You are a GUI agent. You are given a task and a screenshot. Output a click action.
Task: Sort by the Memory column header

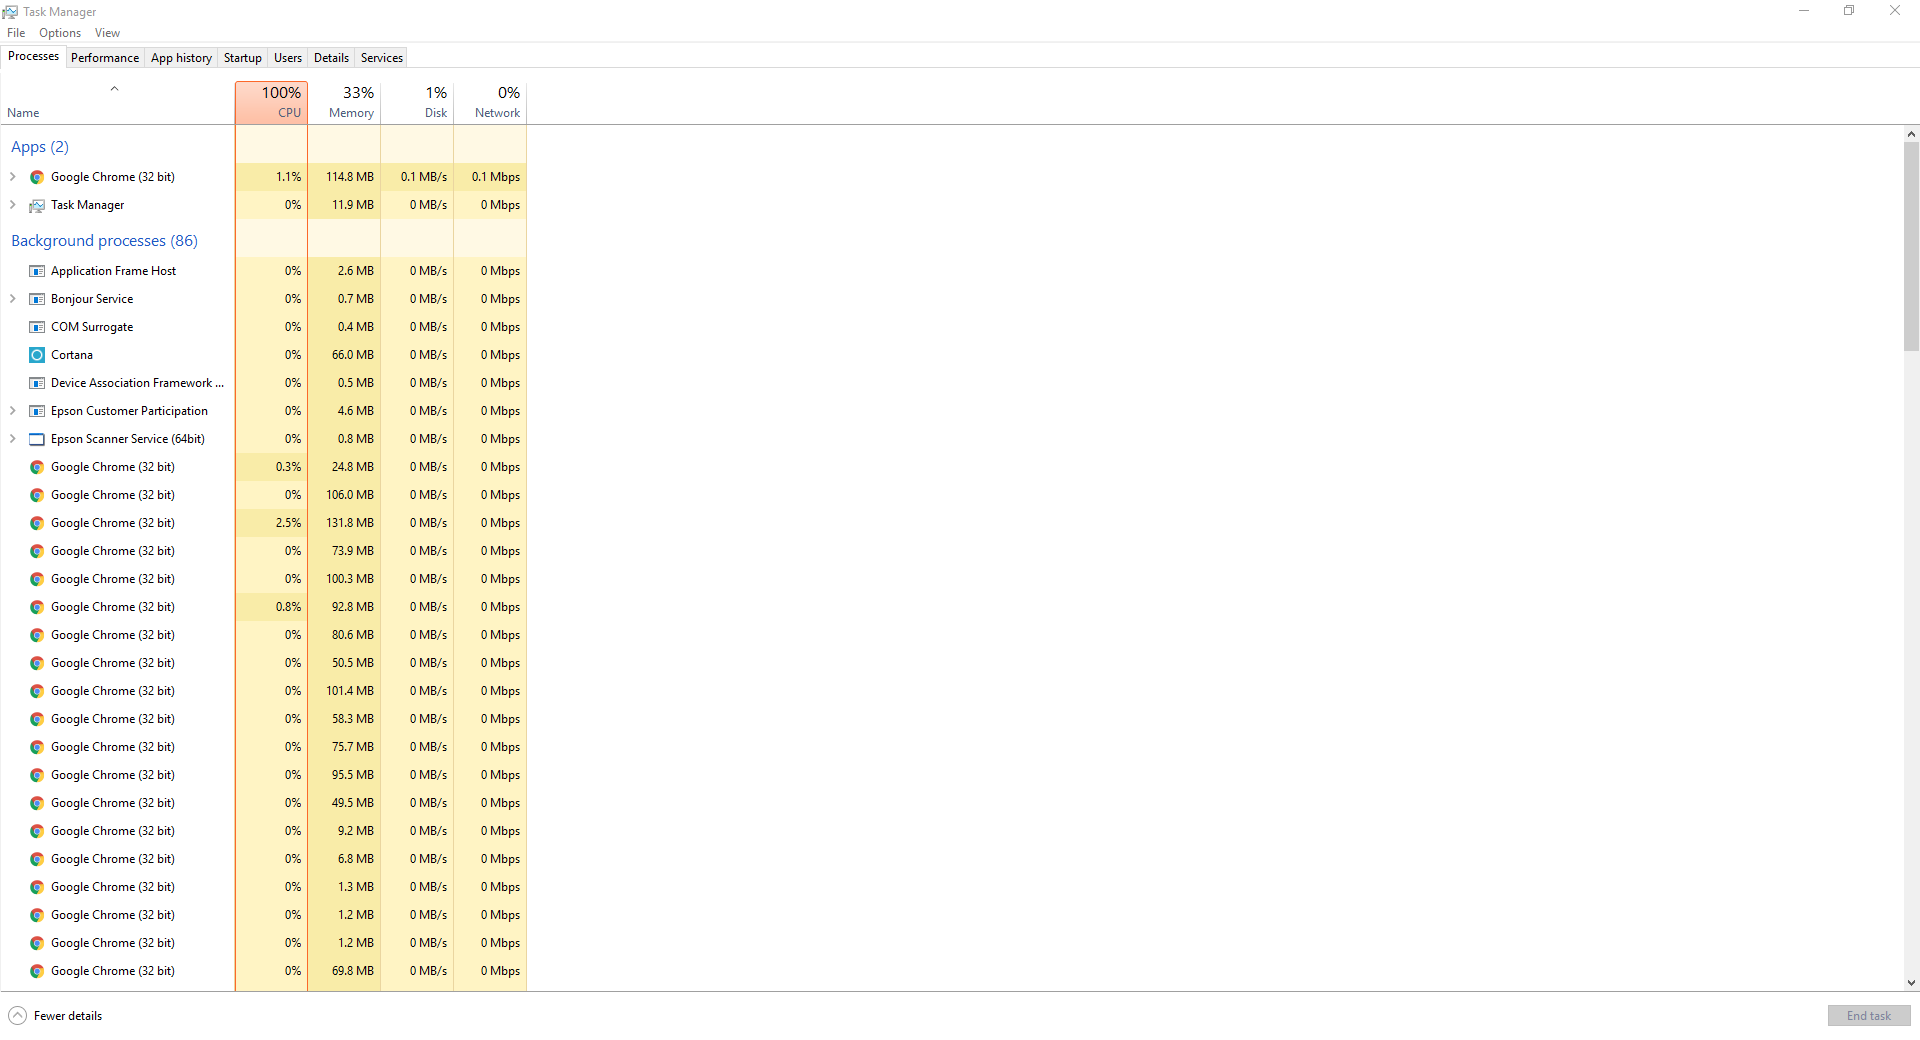pyautogui.click(x=344, y=103)
